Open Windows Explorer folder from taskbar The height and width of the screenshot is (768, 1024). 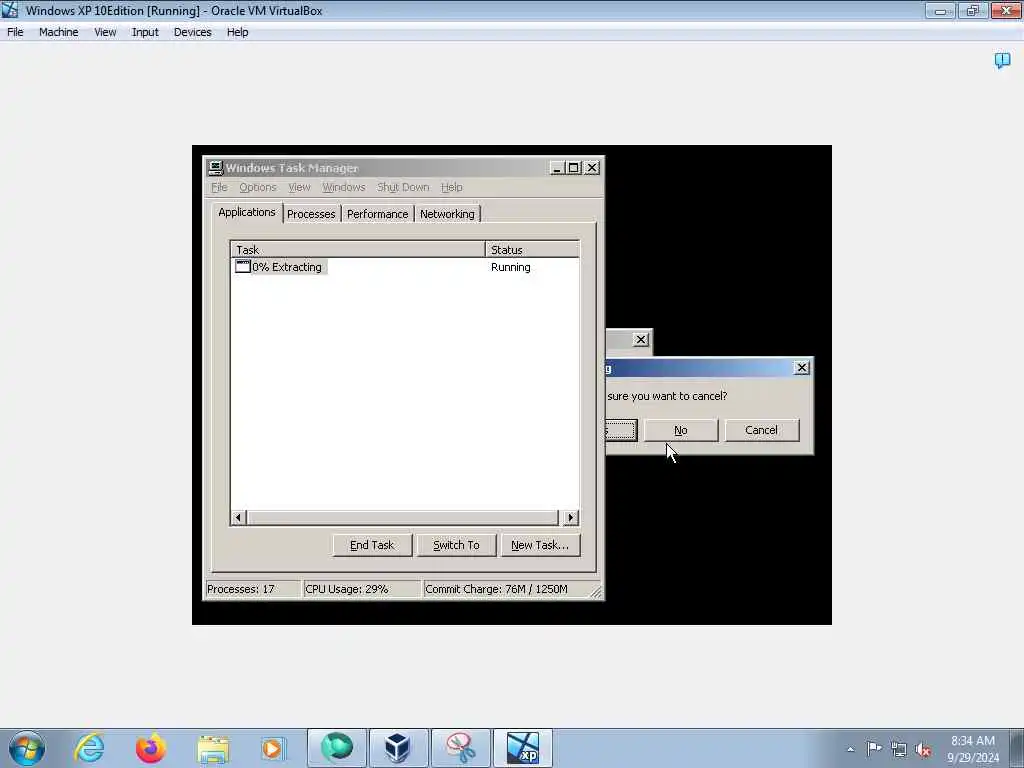point(213,750)
